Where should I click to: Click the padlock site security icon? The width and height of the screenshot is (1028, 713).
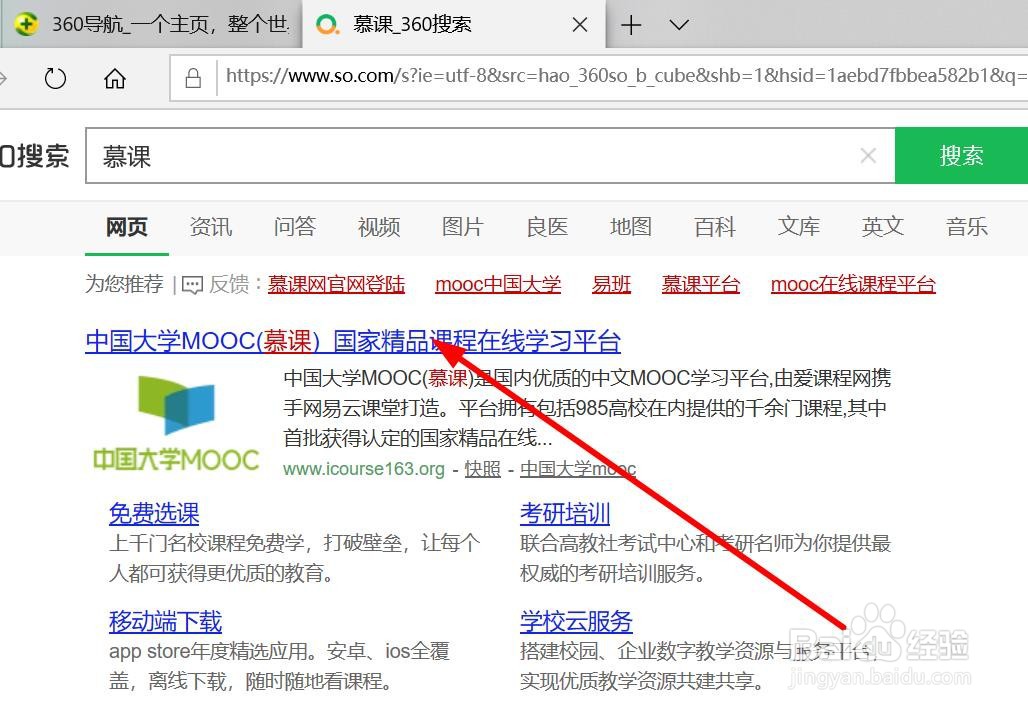pos(193,78)
